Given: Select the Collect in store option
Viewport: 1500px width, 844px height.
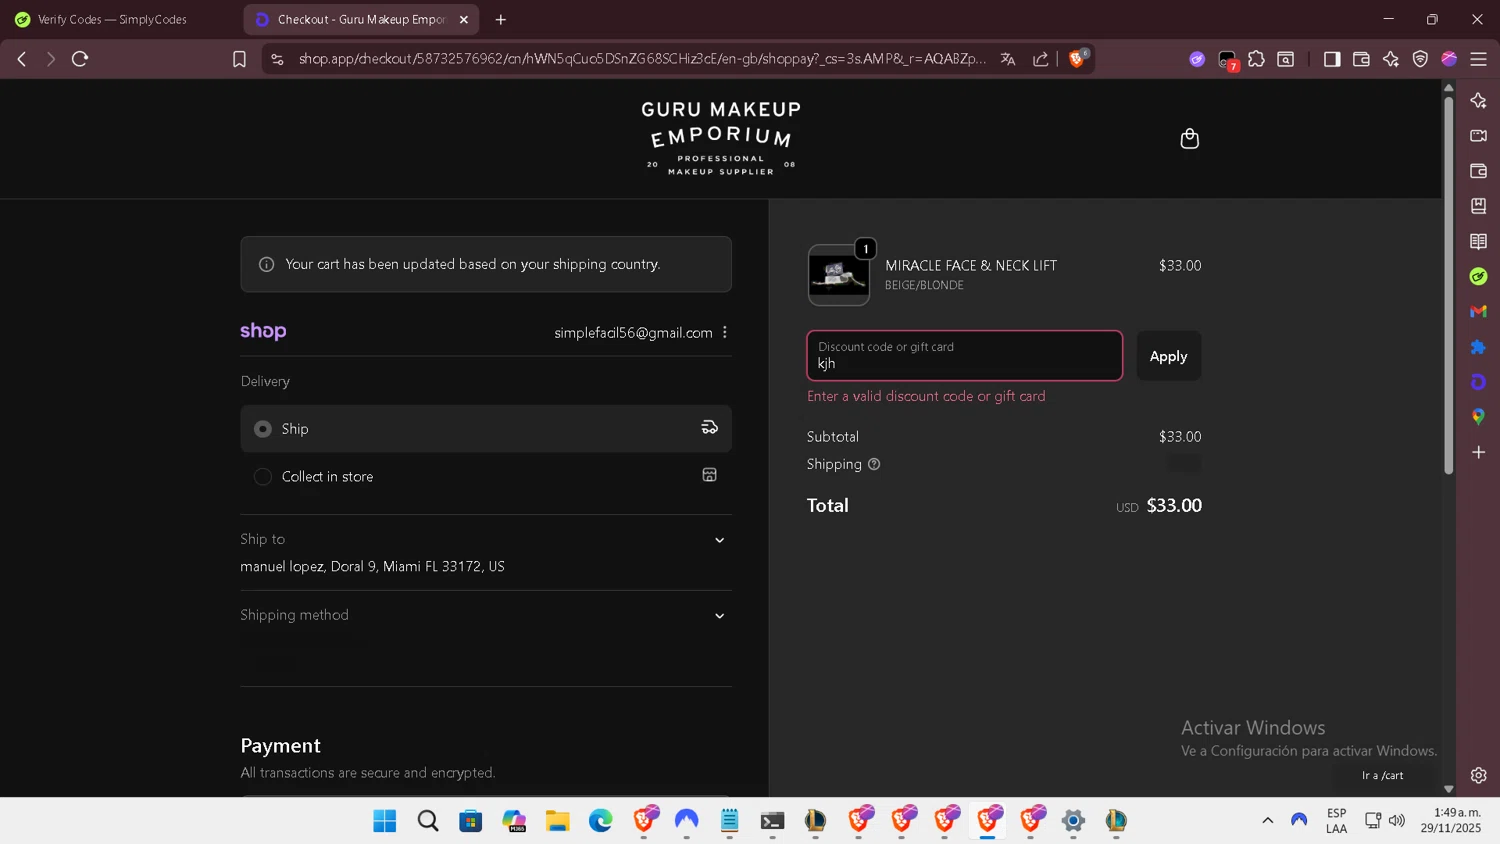Looking at the screenshot, I should [x=486, y=476].
